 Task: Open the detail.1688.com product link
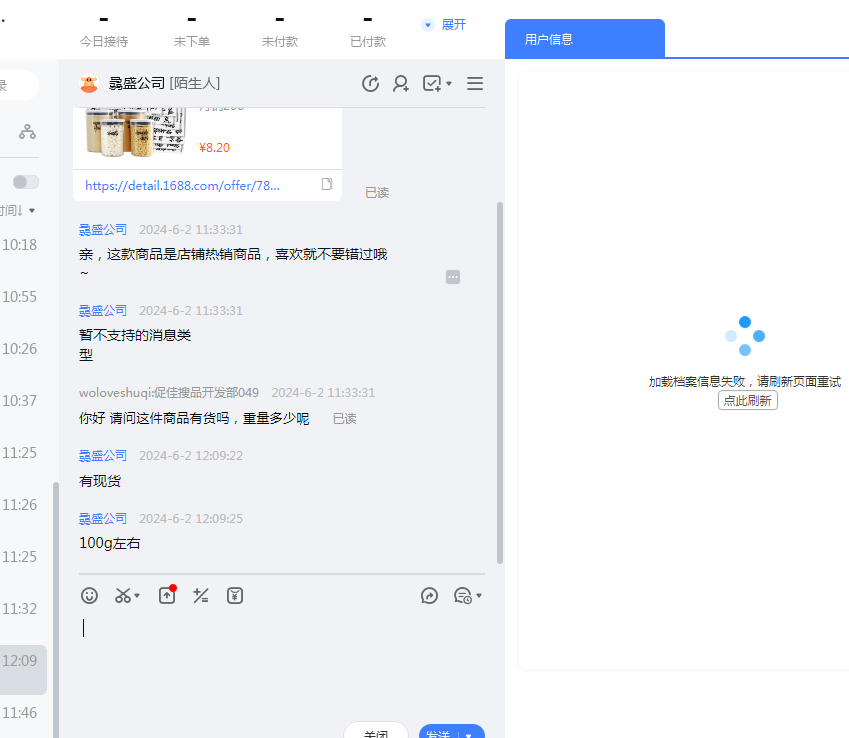(183, 185)
